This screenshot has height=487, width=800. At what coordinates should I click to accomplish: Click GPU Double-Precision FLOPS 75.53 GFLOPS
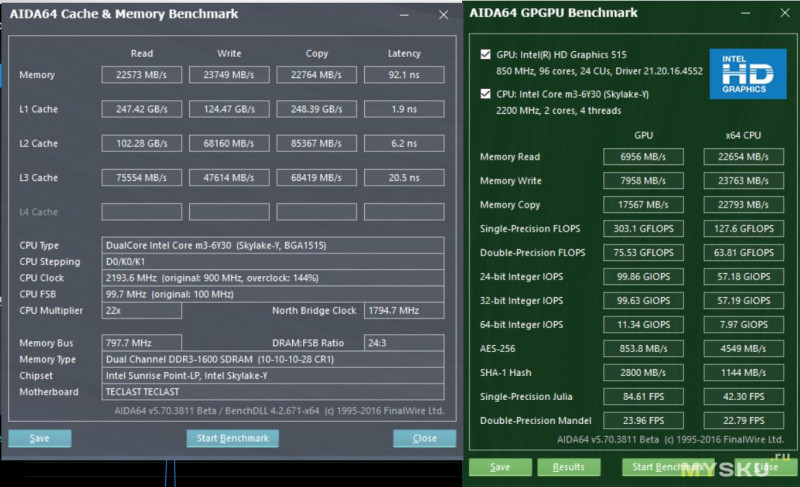click(x=643, y=252)
